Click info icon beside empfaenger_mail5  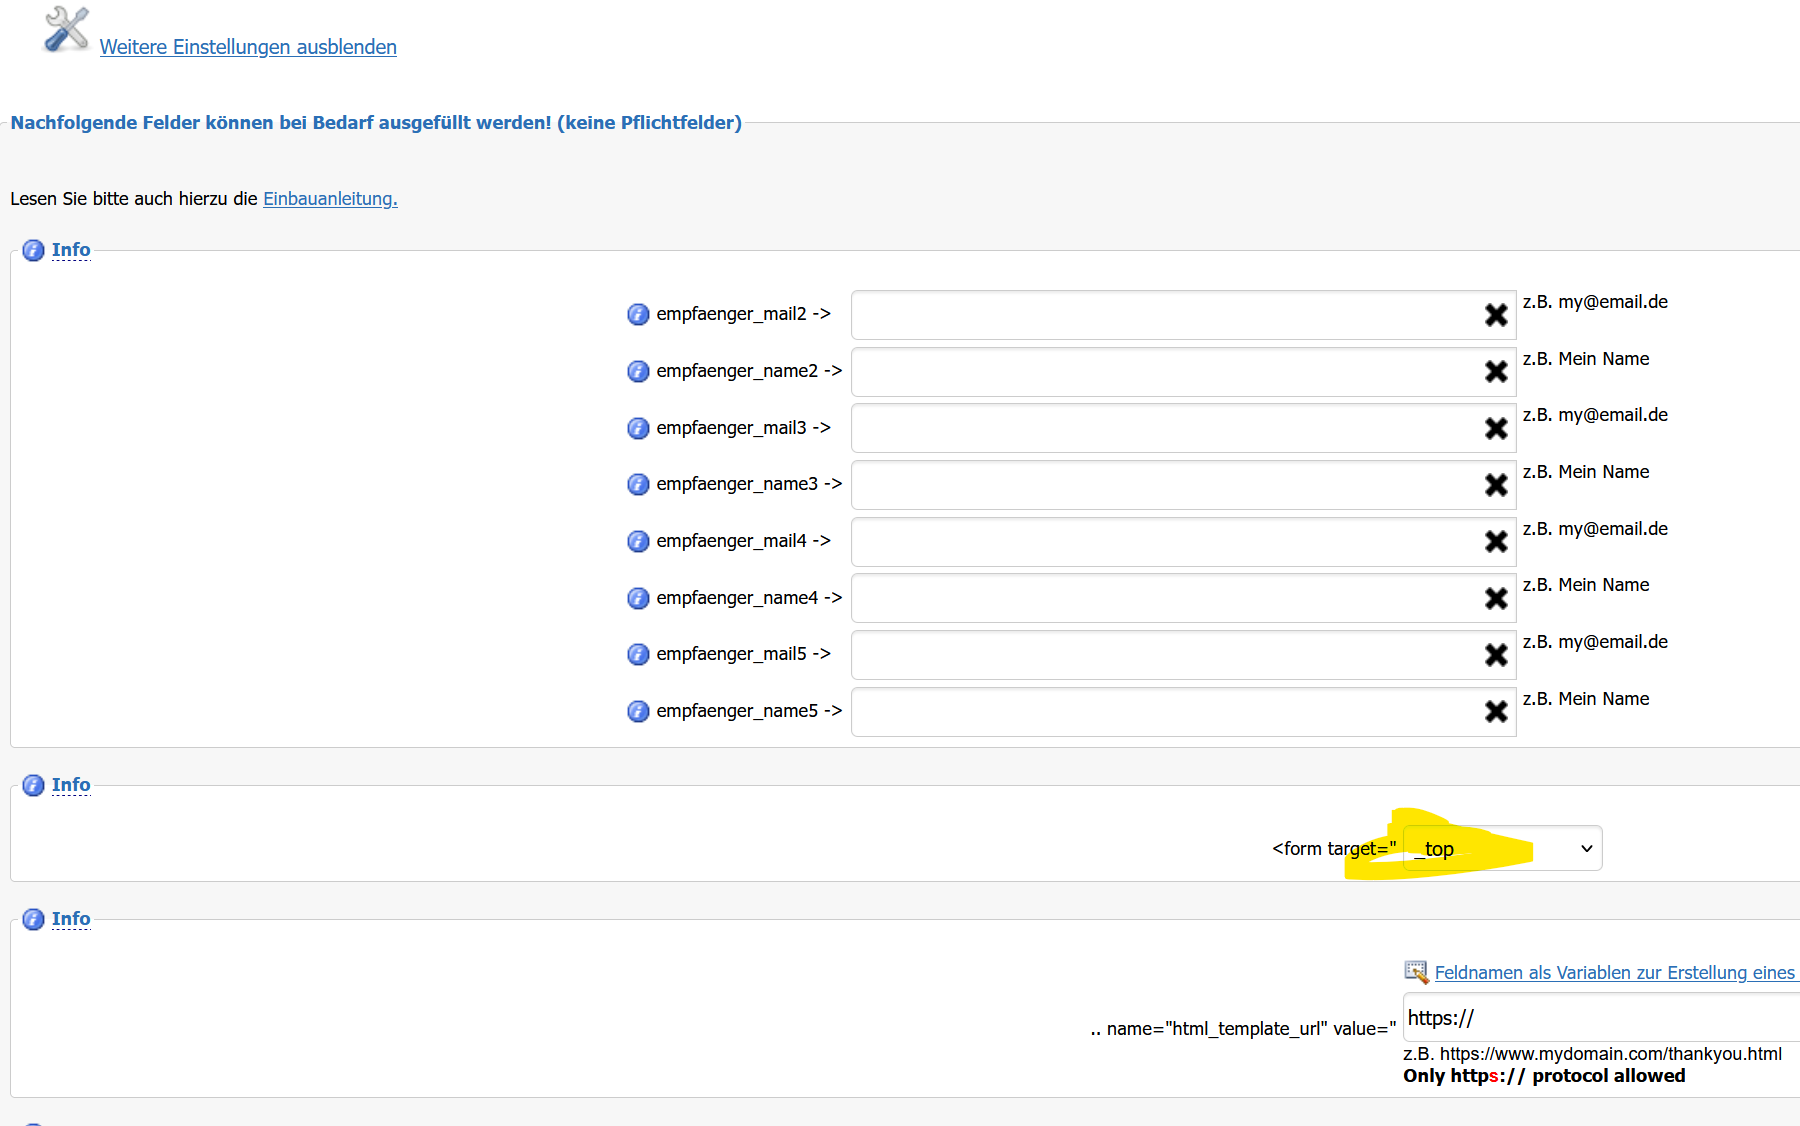[x=638, y=655]
